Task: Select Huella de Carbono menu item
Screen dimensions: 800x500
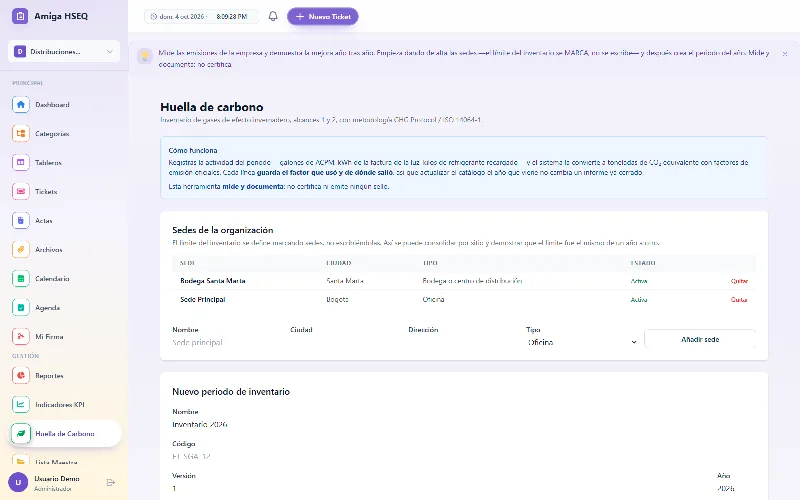Action: tap(65, 434)
